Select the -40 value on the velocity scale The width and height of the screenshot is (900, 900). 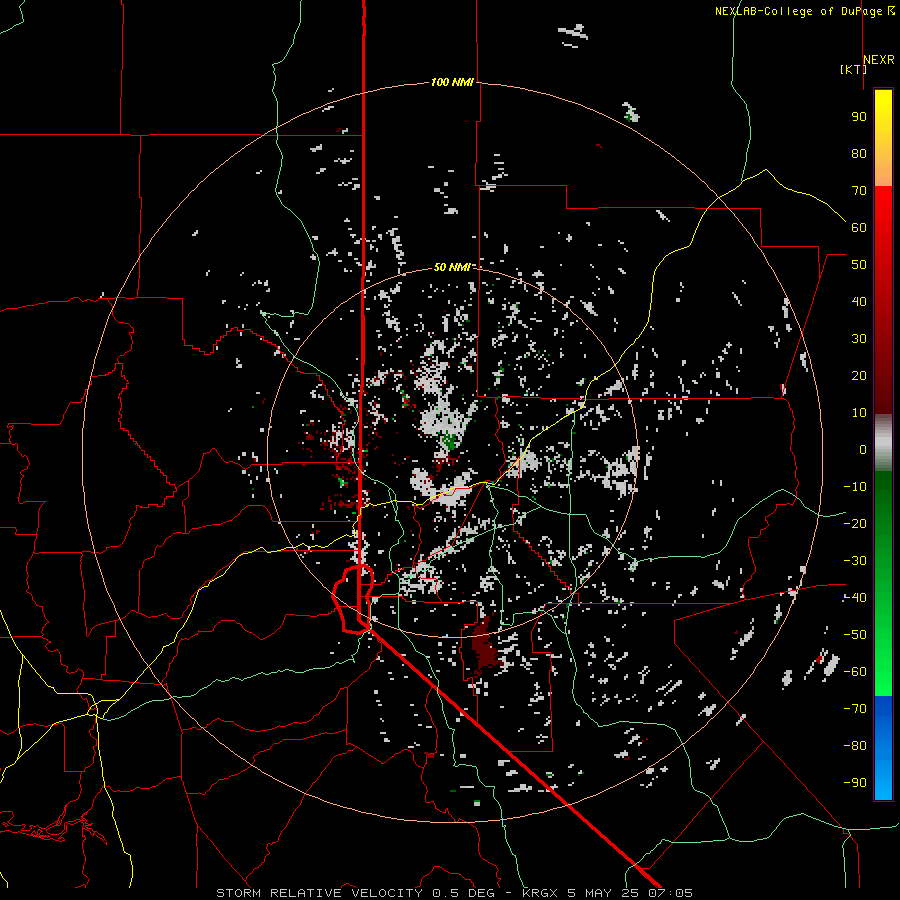pyautogui.click(x=855, y=598)
